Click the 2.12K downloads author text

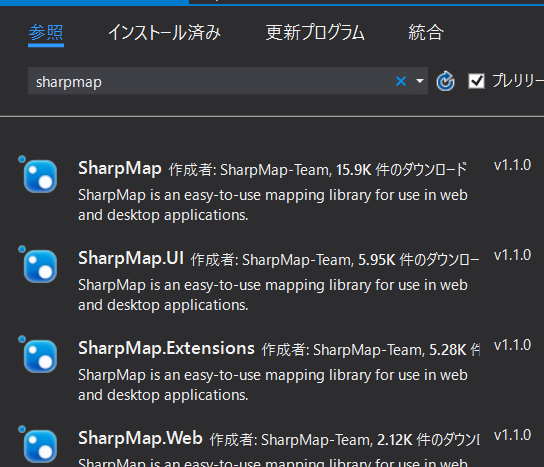(345, 440)
